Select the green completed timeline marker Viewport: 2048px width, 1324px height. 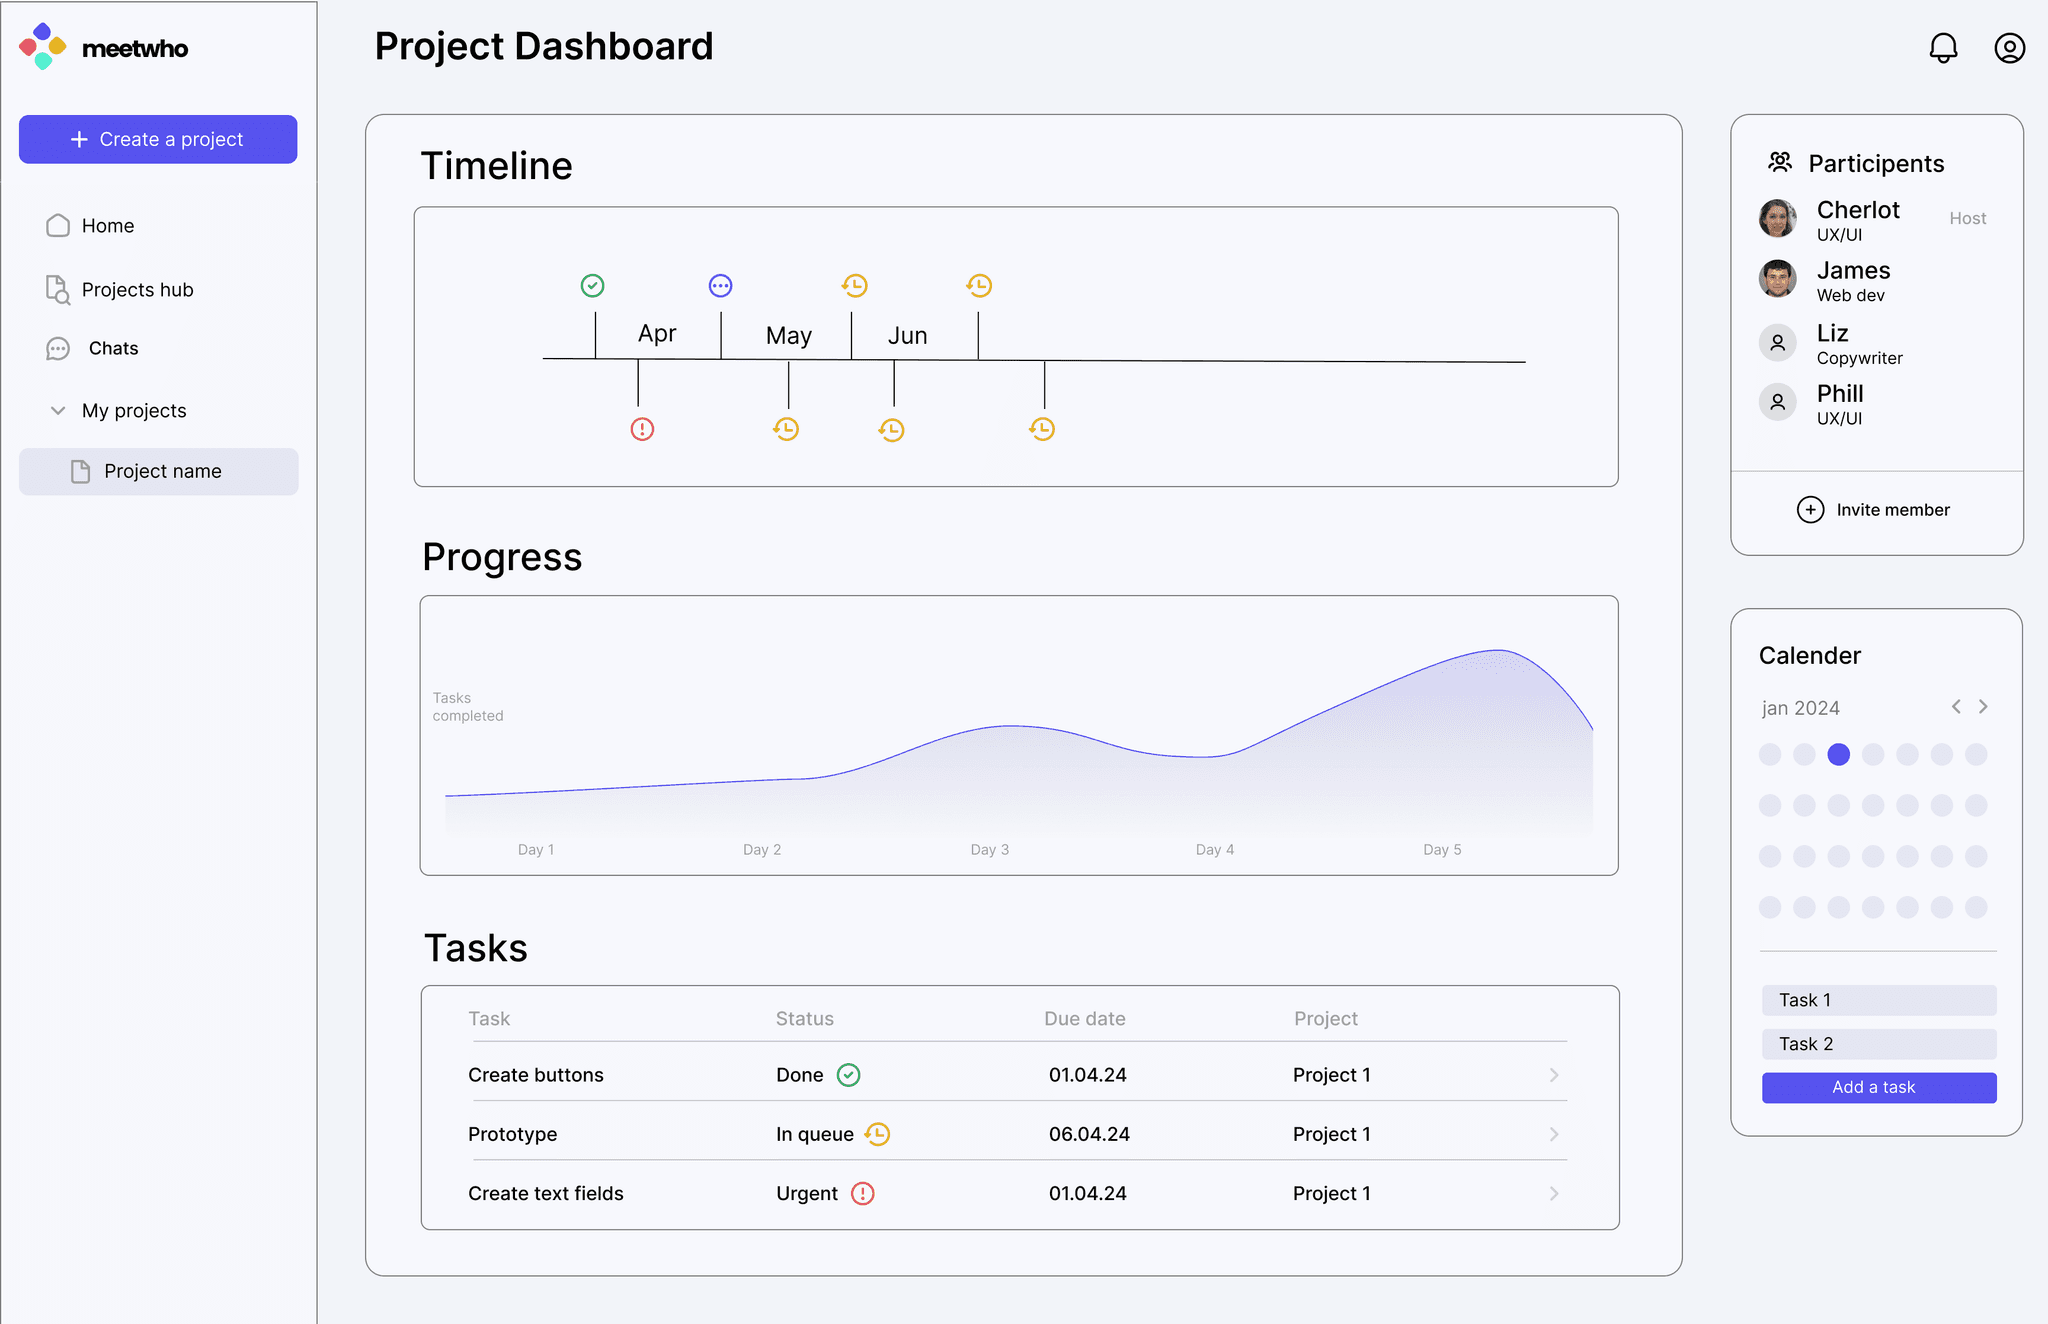(x=592, y=286)
